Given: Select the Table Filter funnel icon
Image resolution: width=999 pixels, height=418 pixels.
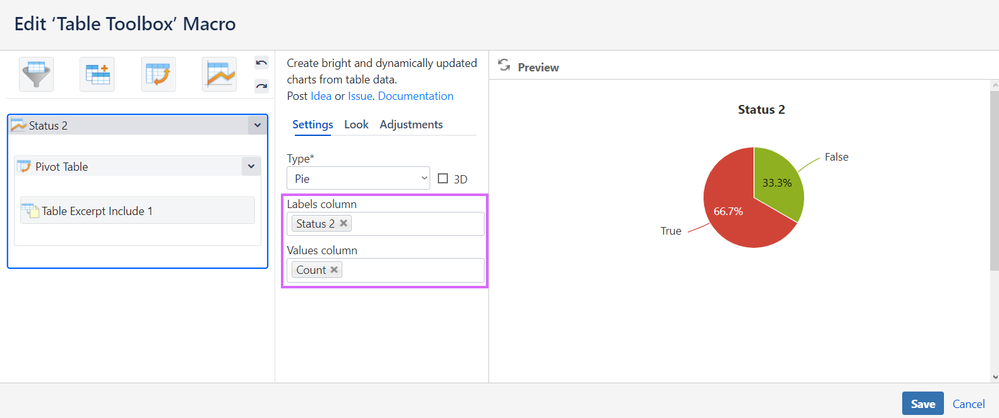Looking at the screenshot, I should tap(36, 75).
